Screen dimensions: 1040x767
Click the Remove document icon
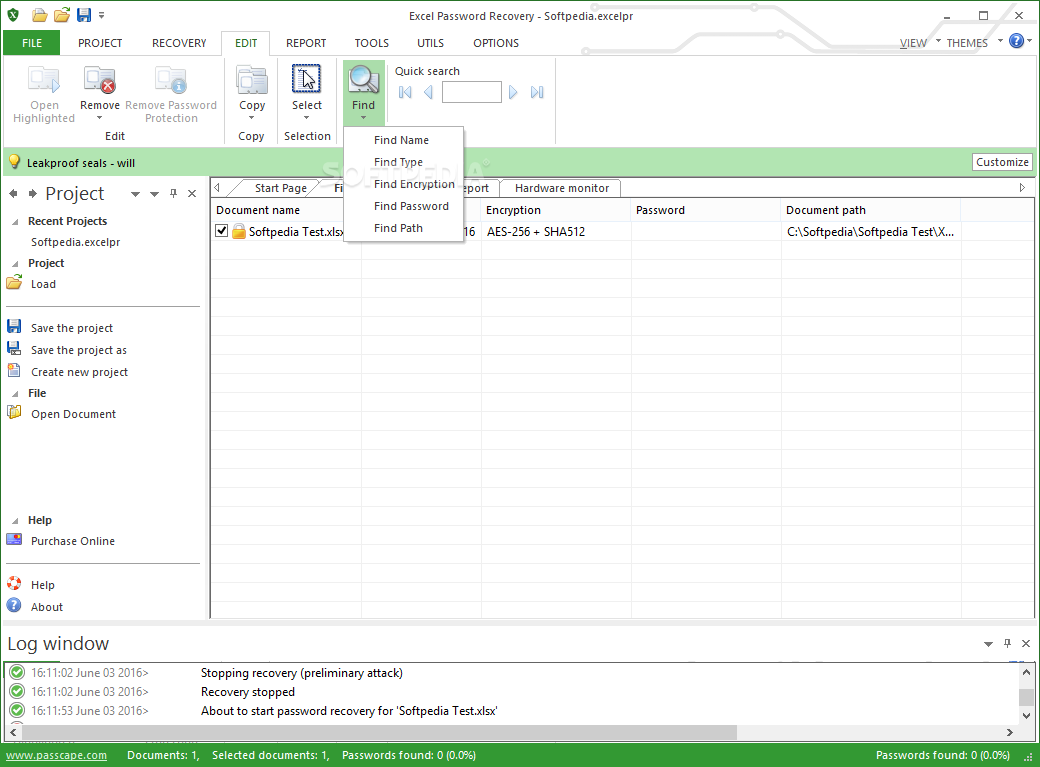pos(99,79)
